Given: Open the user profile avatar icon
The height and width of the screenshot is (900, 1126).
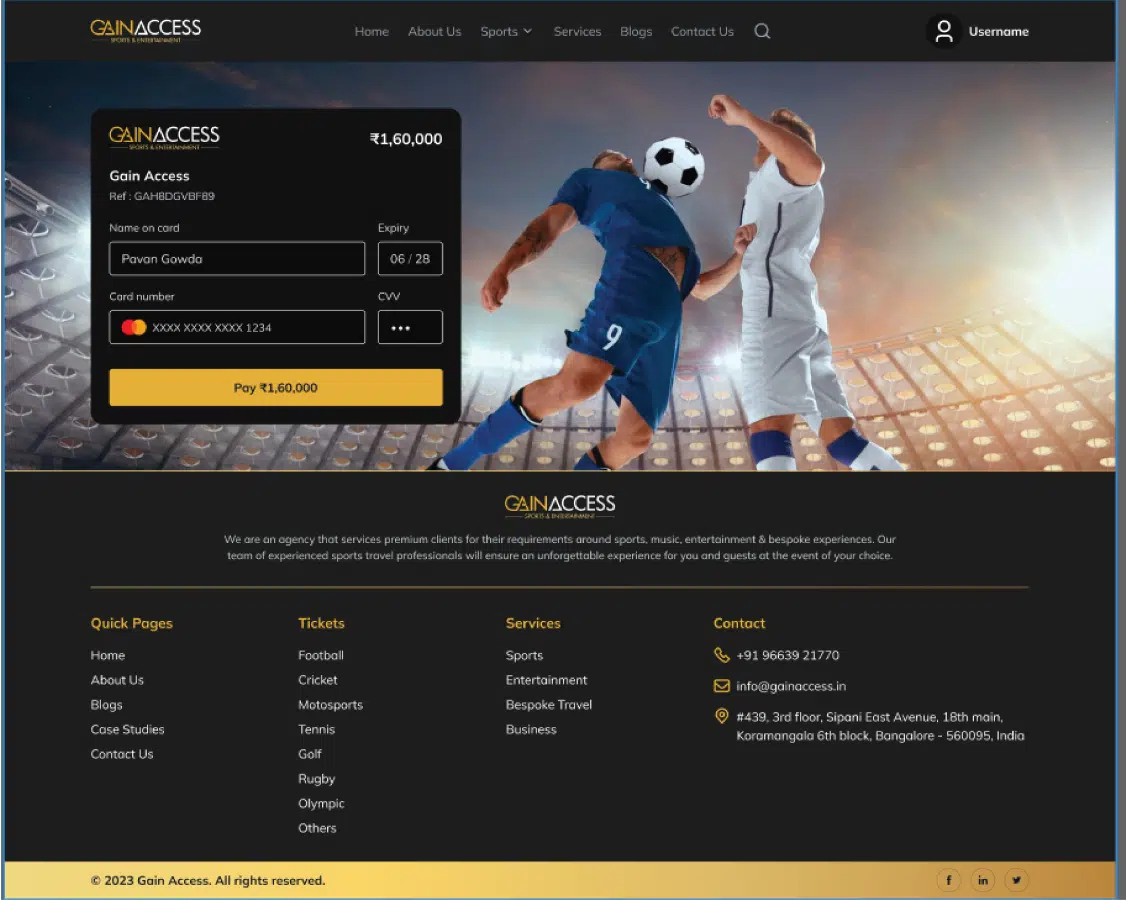Looking at the screenshot, I should [943, 32].
